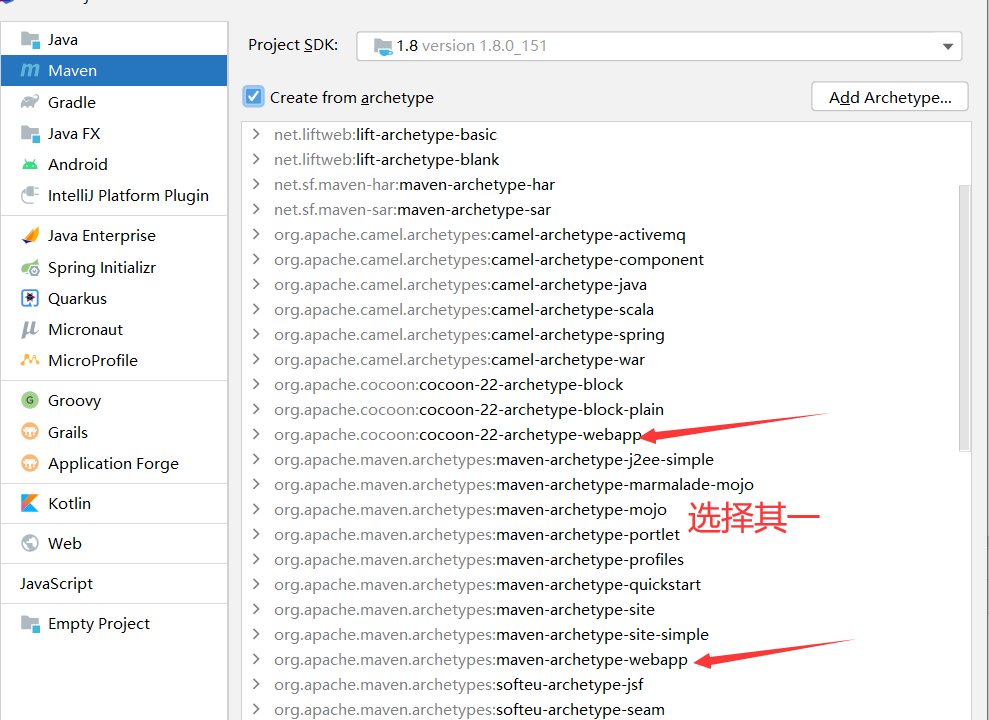The width and height of the screenshot is (989, 720).
Task: Click the green Groovy icon
Action: [x=30, y=400]
